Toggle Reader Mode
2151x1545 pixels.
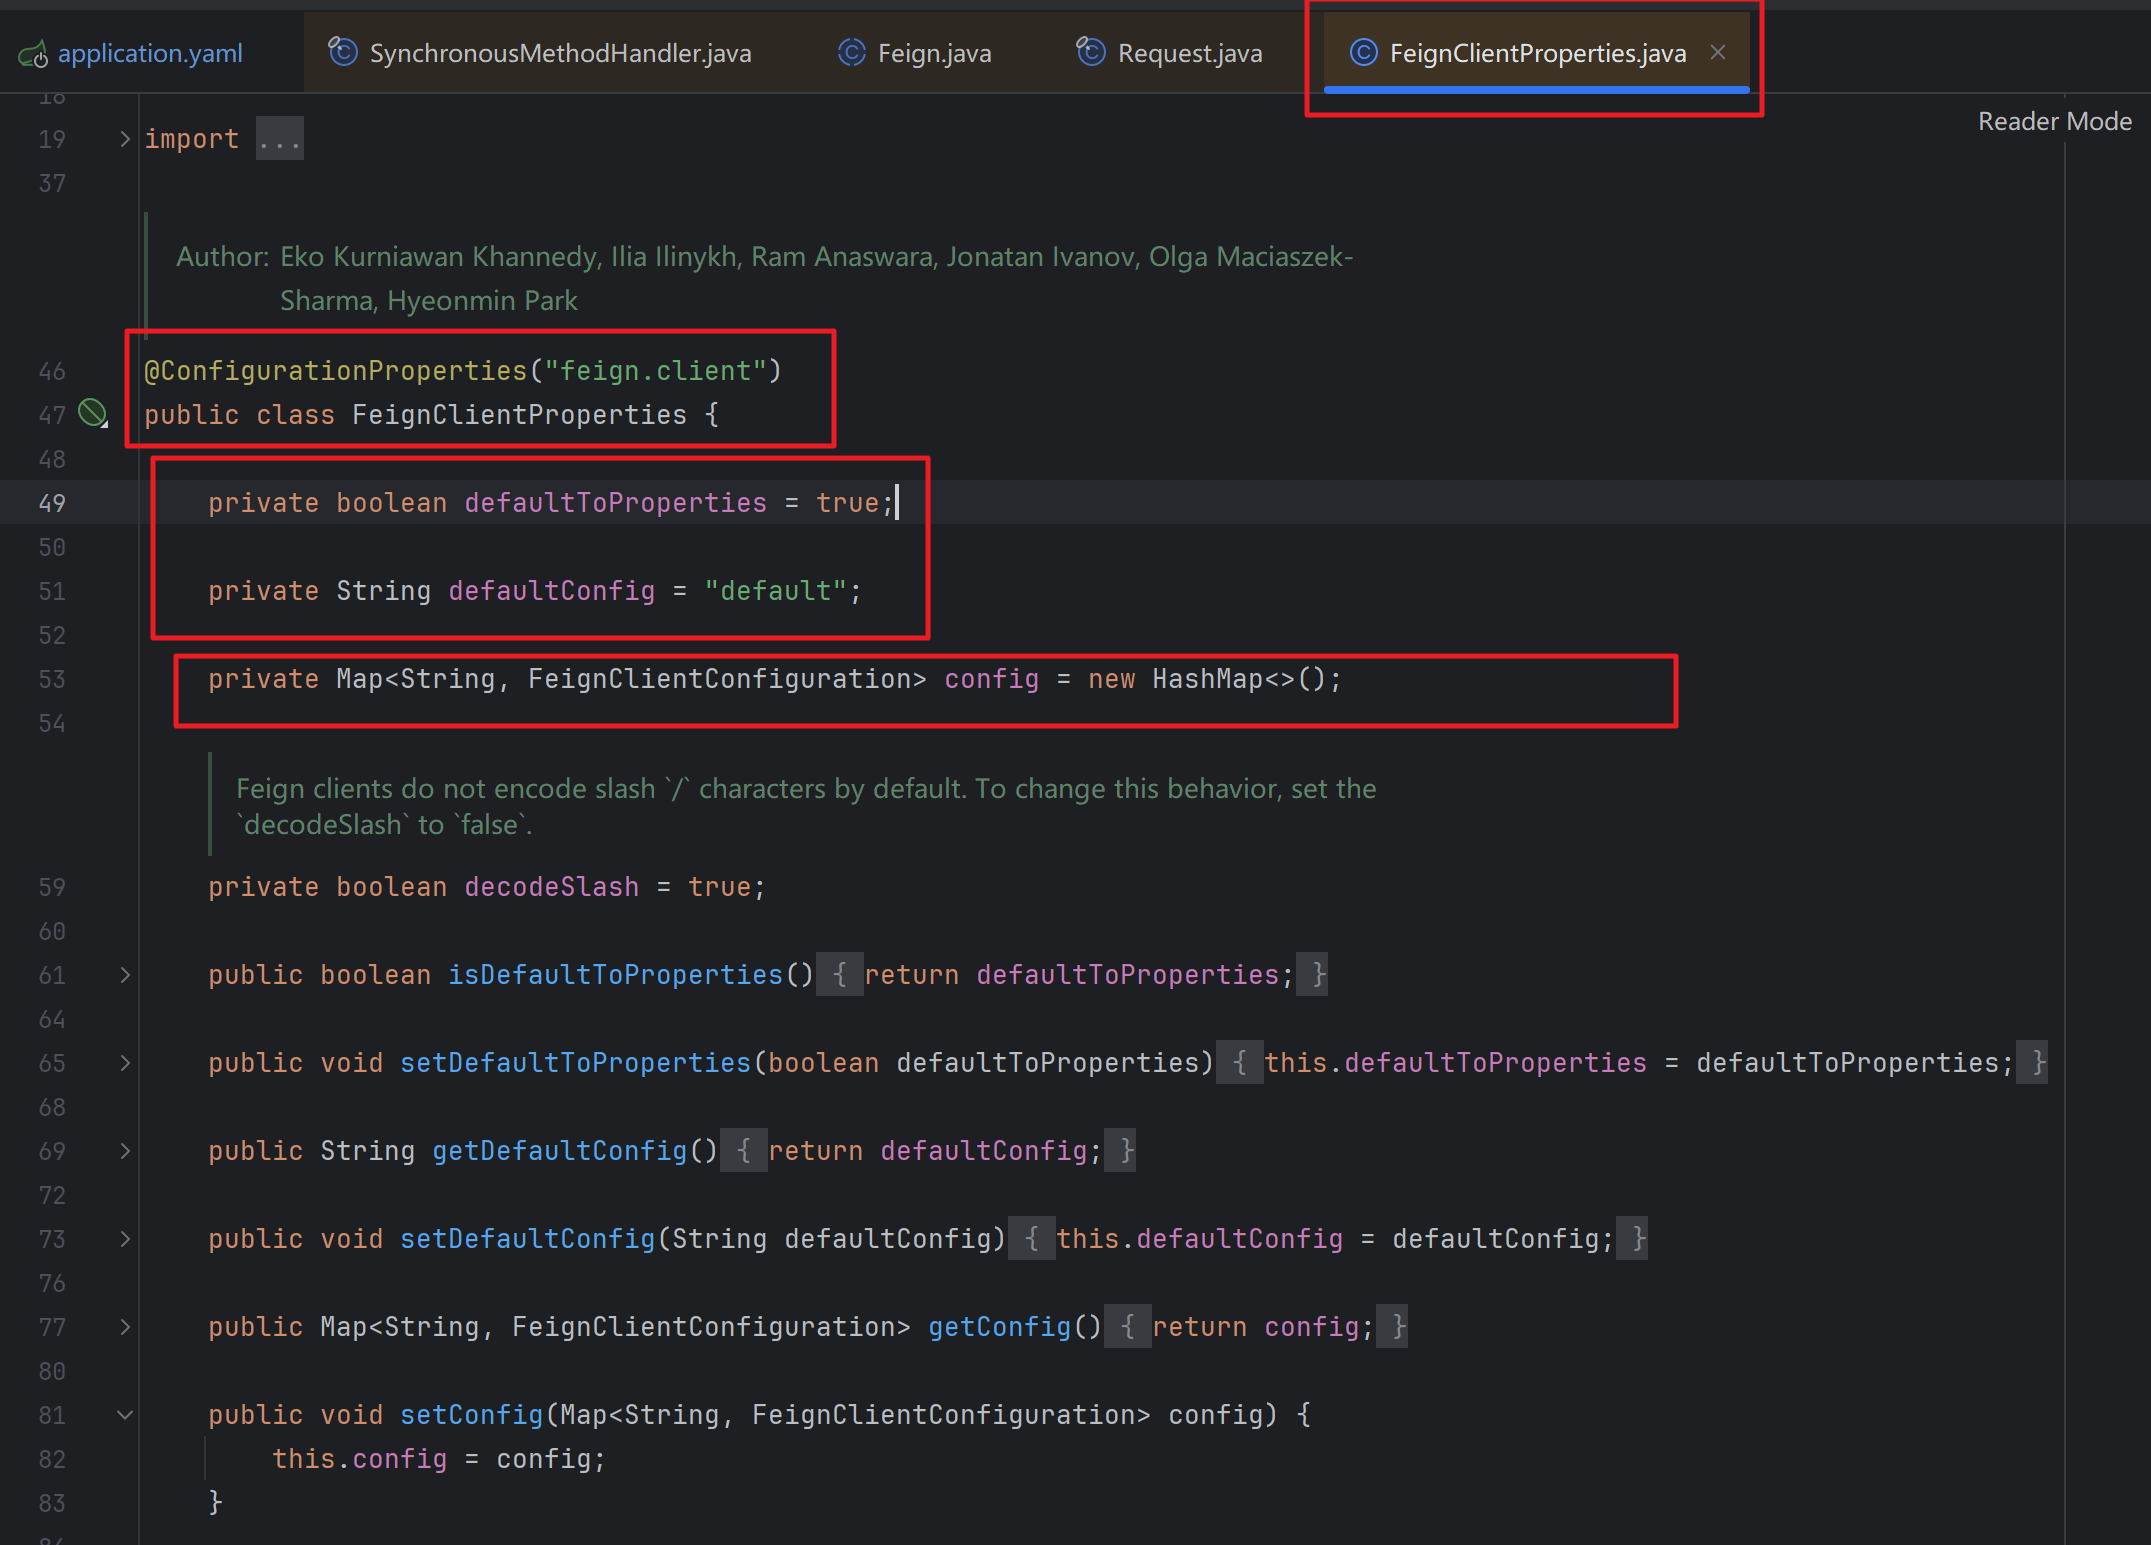2054,121
